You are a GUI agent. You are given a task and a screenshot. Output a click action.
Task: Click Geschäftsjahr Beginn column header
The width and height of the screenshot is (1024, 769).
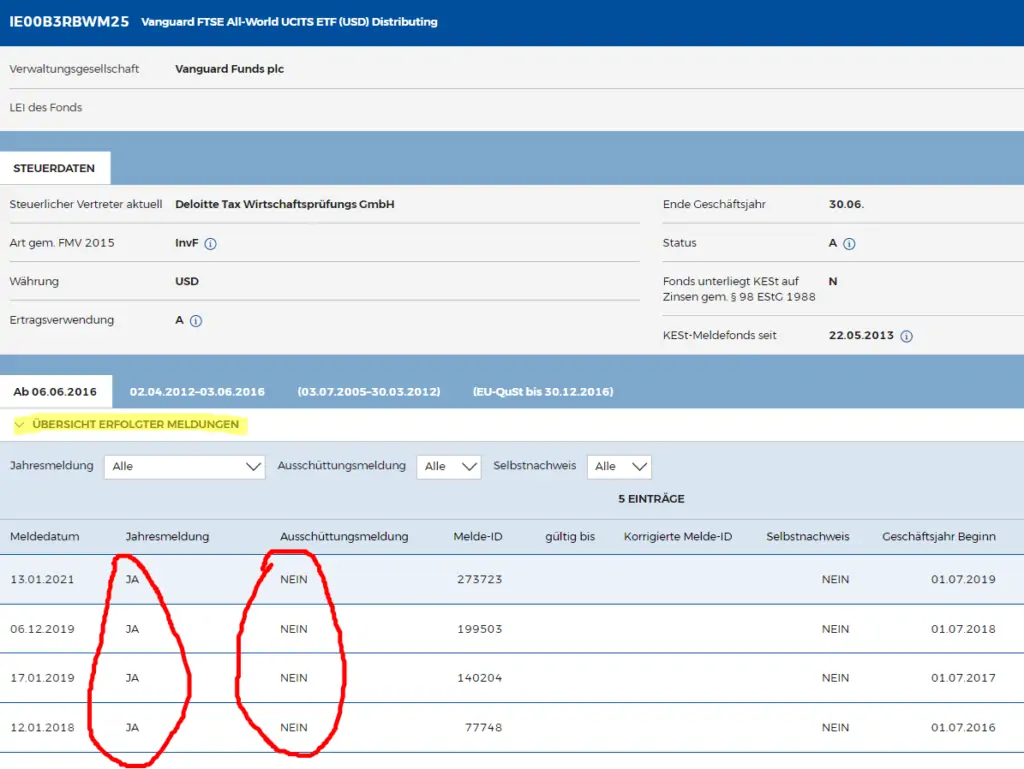tap(938, 537)
